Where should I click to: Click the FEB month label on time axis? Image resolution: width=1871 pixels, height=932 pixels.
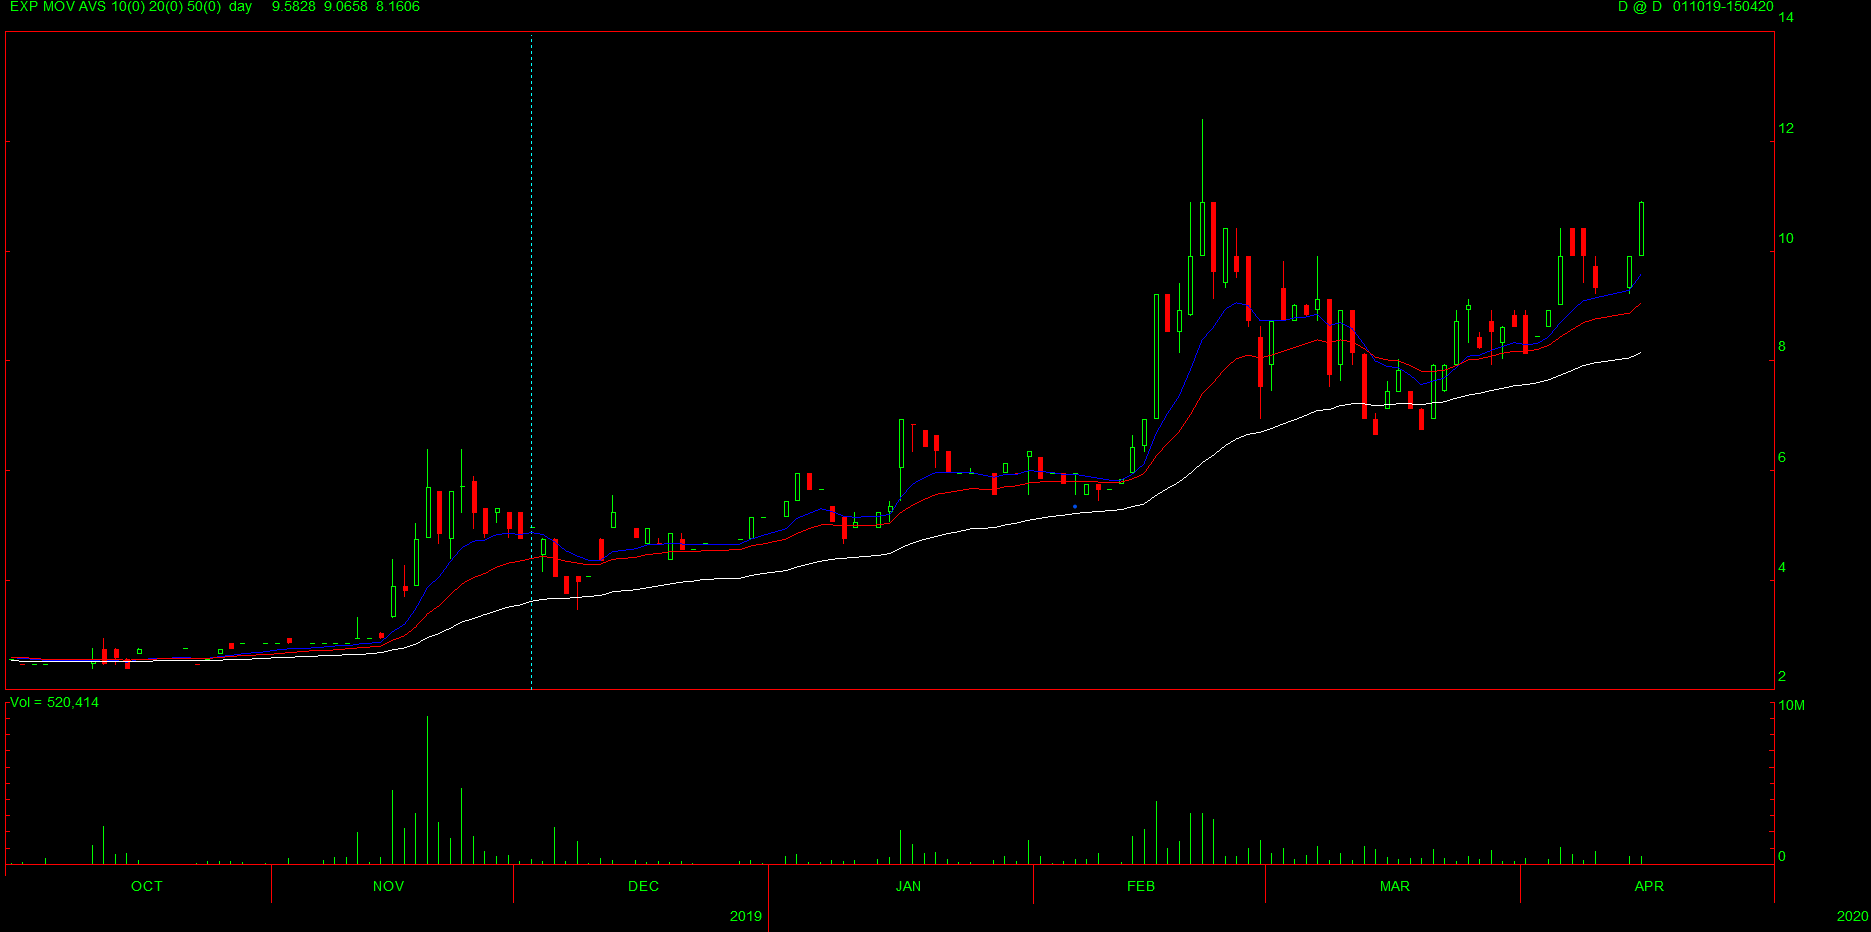(1141, 886)
